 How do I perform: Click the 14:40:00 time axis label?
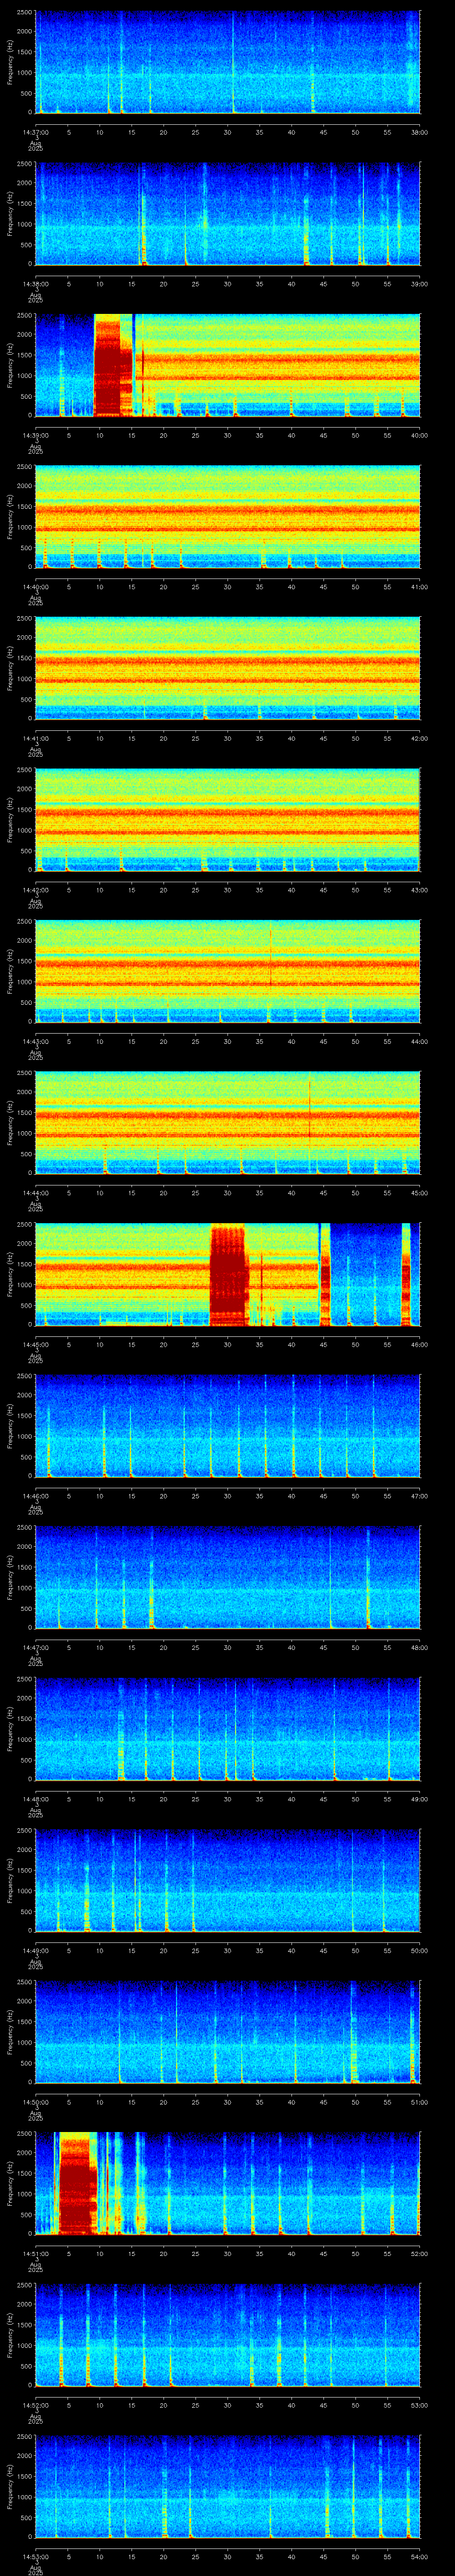[35, 586]
